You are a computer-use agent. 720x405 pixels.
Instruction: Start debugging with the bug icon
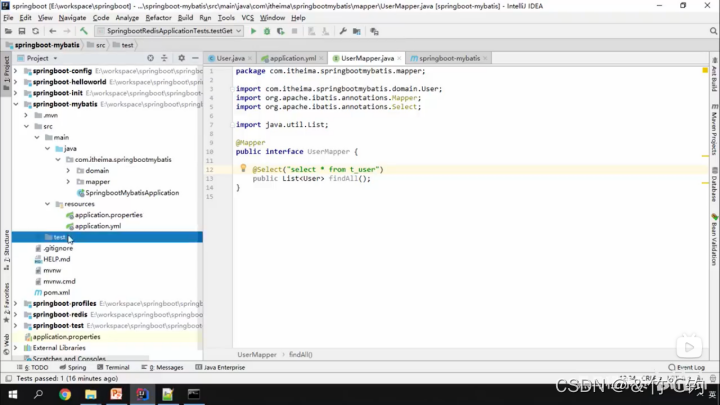point(267,31)
